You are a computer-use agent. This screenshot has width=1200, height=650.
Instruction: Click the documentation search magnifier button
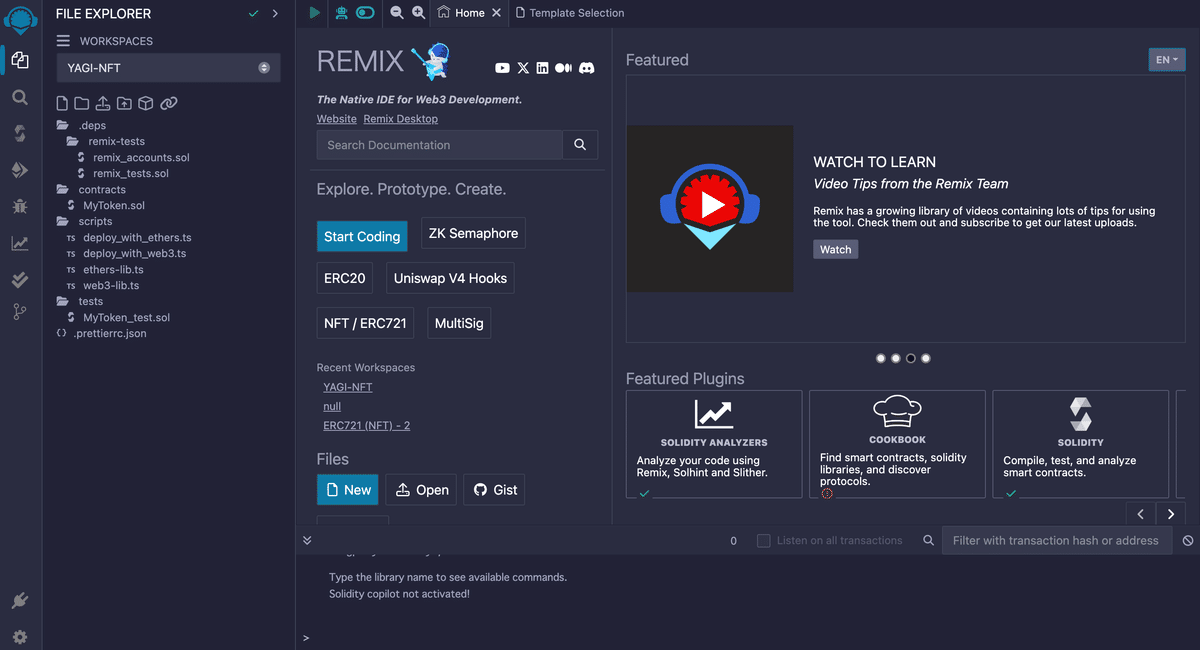point(580,145)
